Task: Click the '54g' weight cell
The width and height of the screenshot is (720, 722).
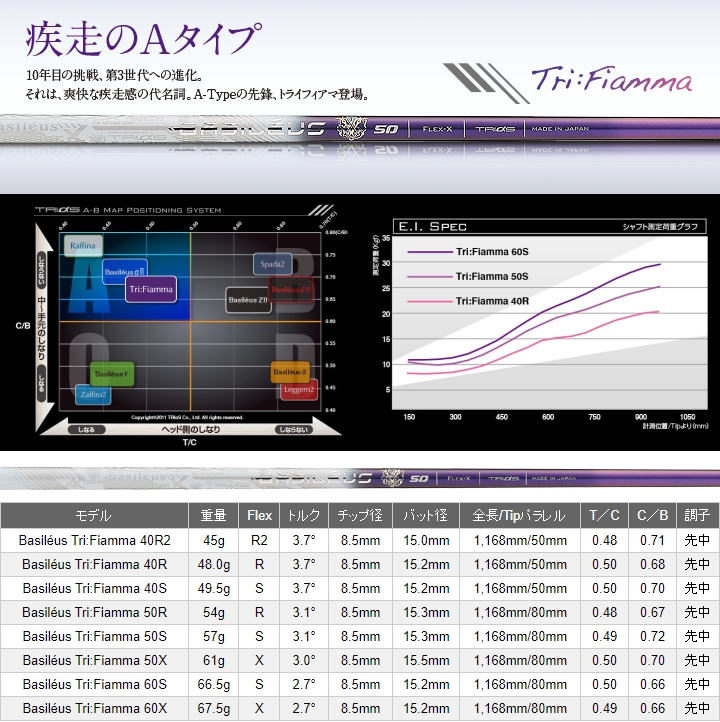Action: tap(214, 612)
